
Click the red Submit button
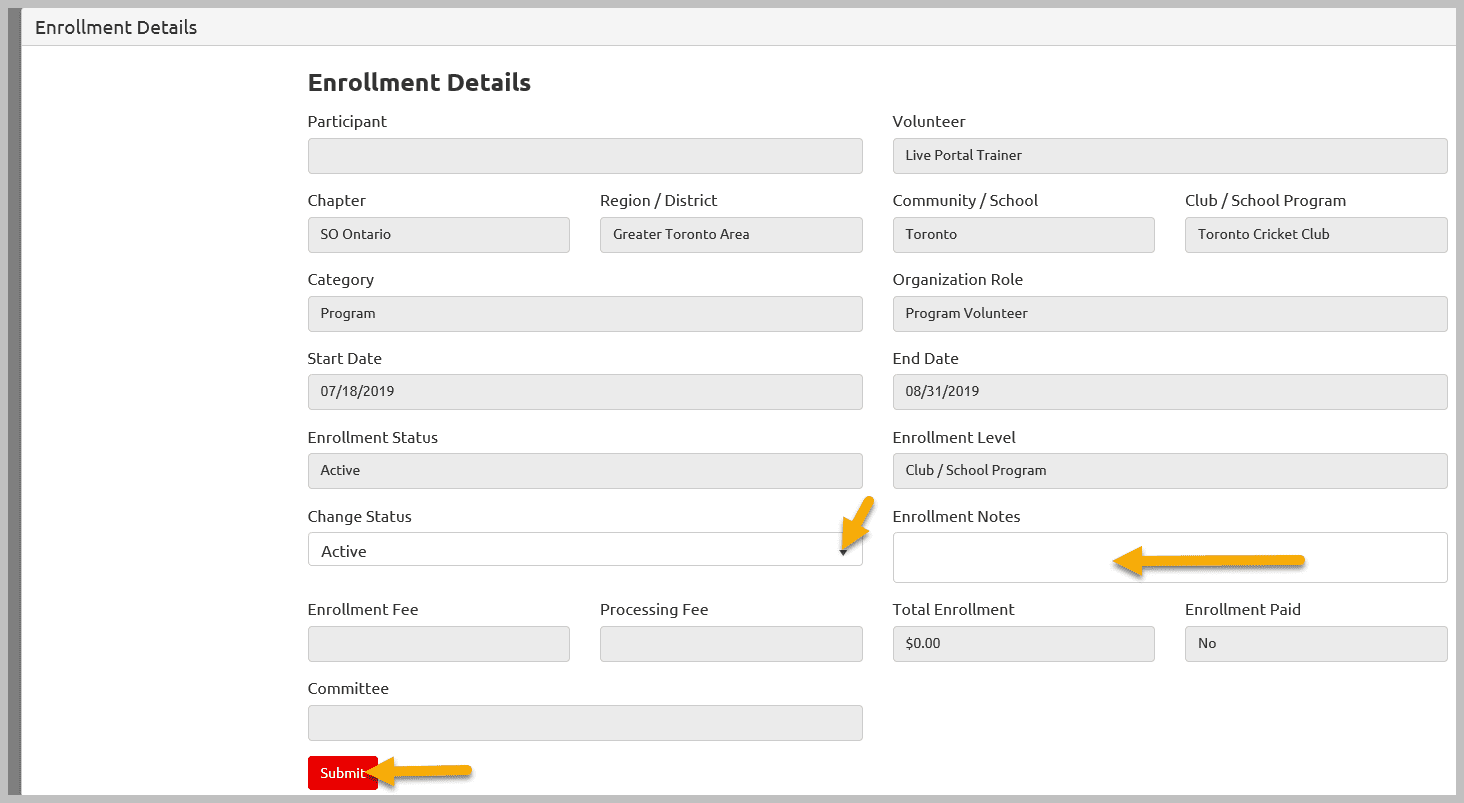[343, 773]
